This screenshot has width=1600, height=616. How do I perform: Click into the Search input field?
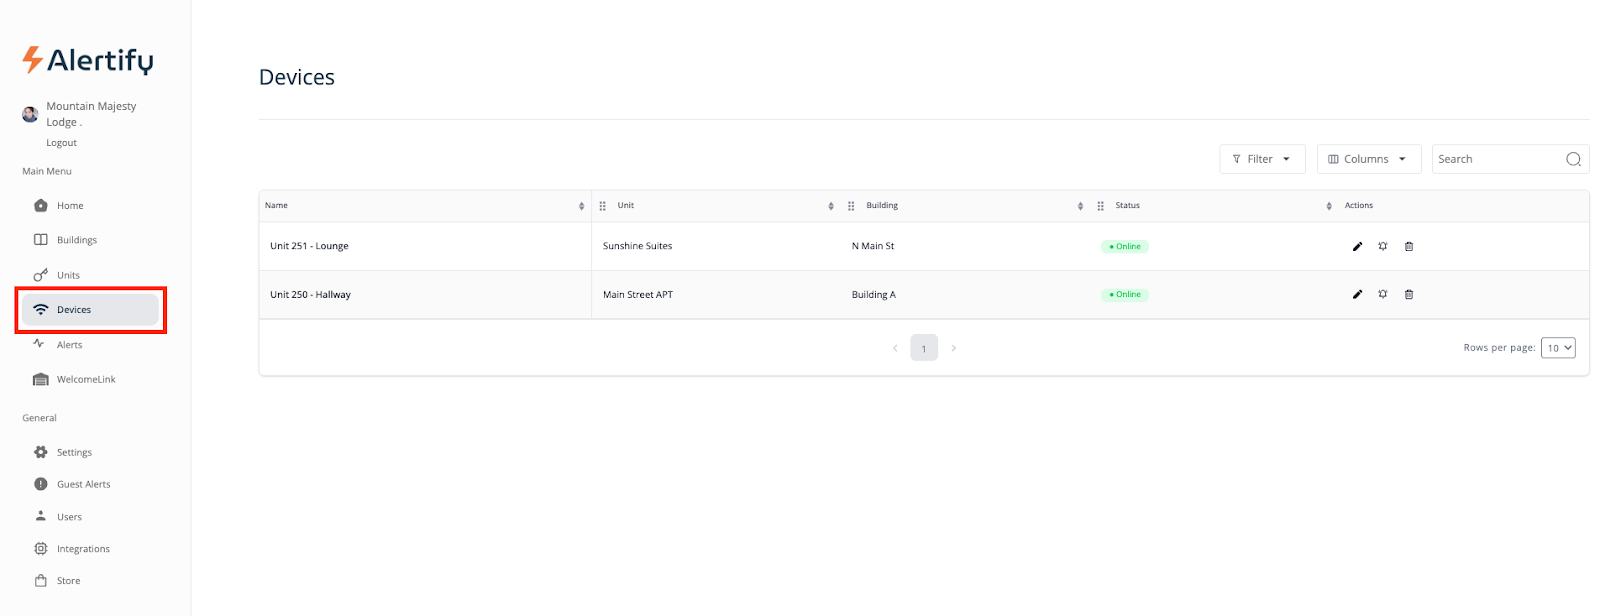point(1497,159)
